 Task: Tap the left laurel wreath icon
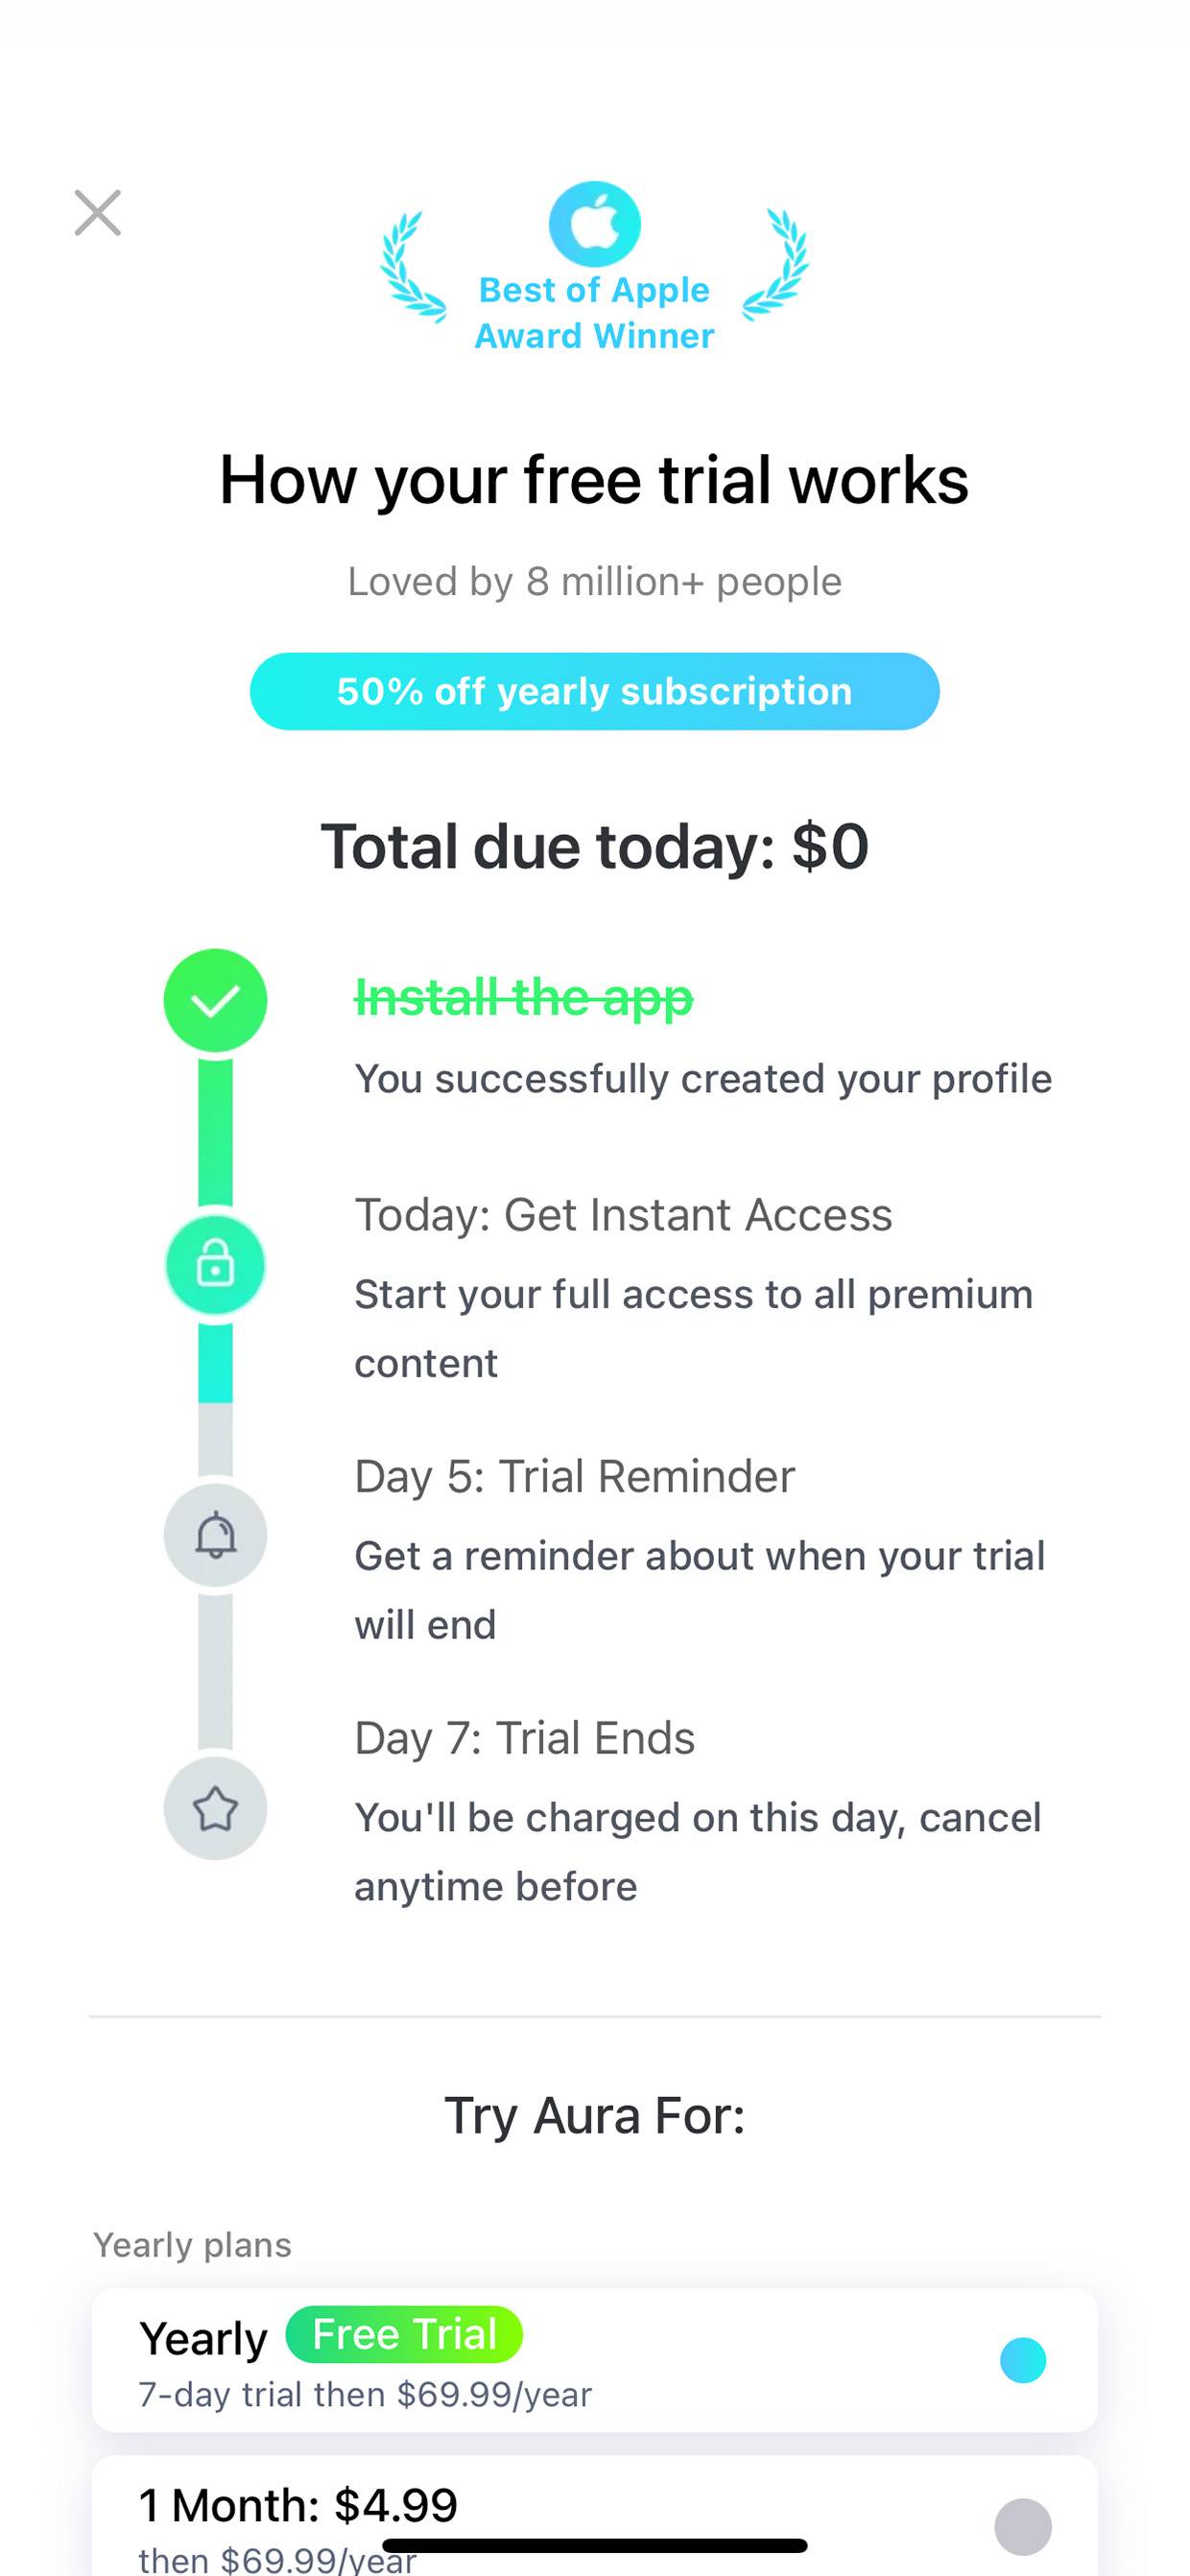pyautogui.click(x=412, y=267)
